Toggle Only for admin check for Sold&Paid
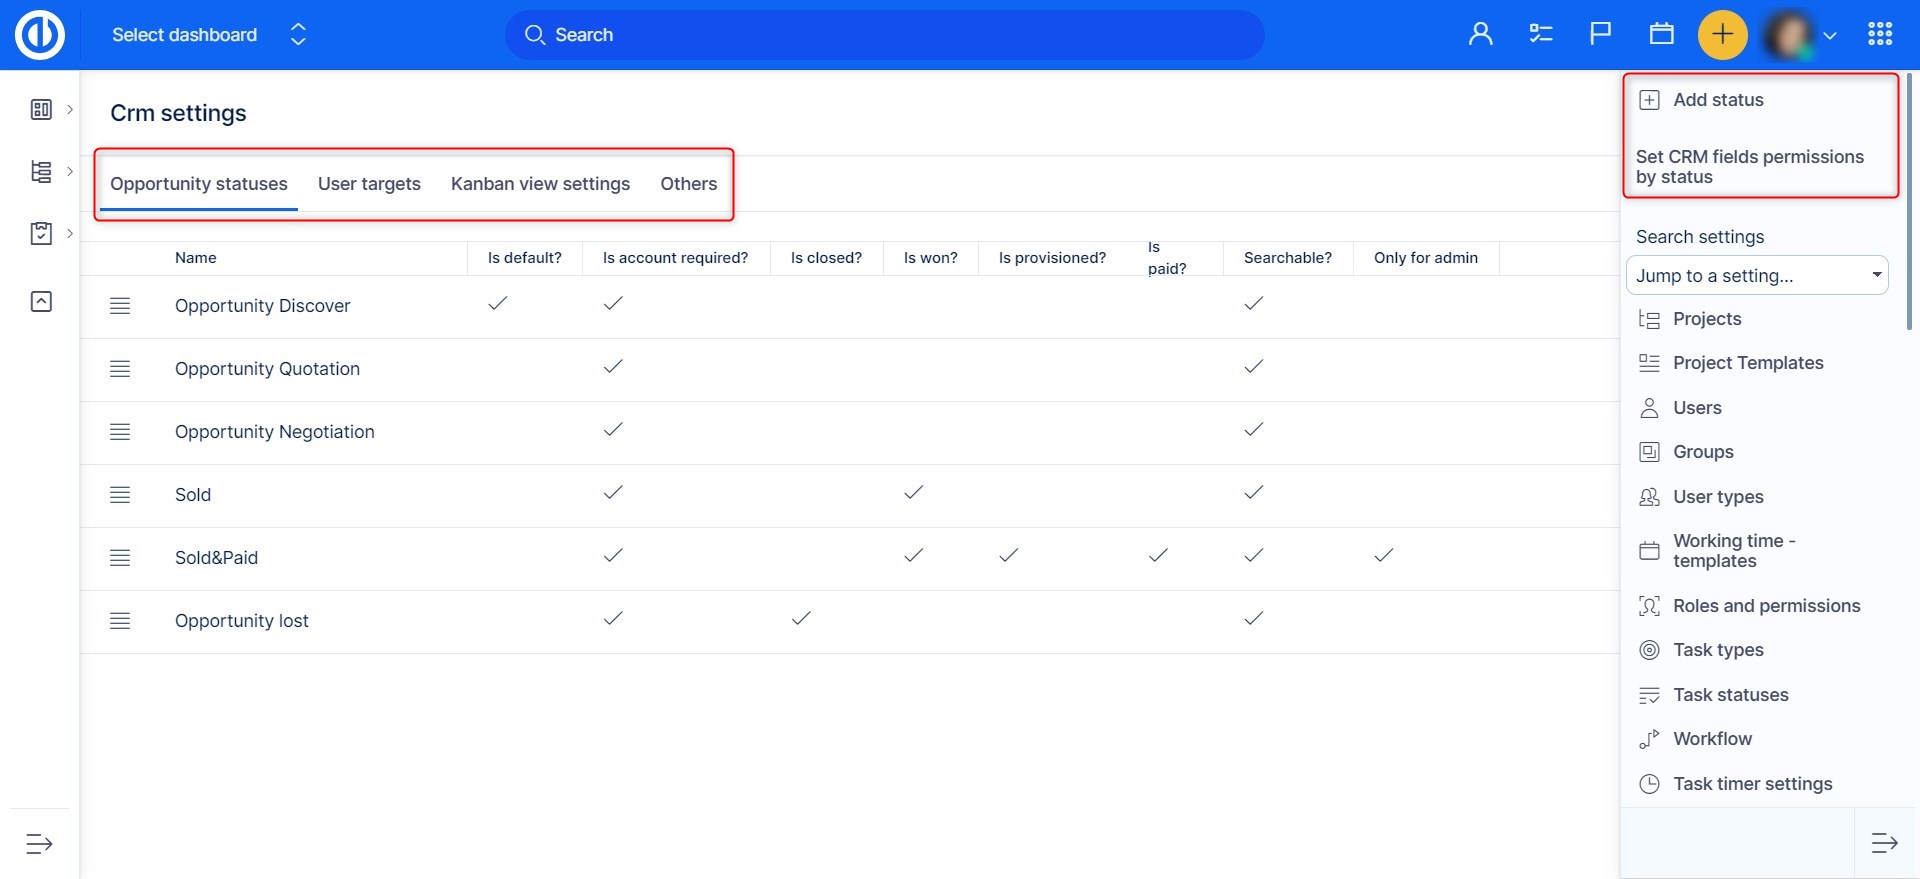The image size is (1920, 879). (x=1383, y=556)
